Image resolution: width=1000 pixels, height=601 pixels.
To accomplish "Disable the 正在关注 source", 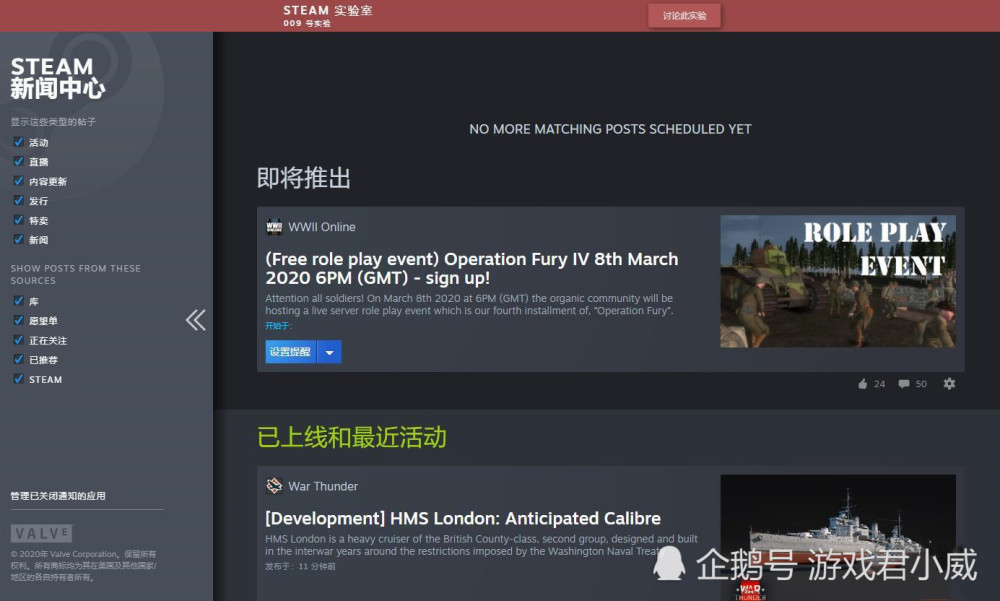I will click(18, 339).
